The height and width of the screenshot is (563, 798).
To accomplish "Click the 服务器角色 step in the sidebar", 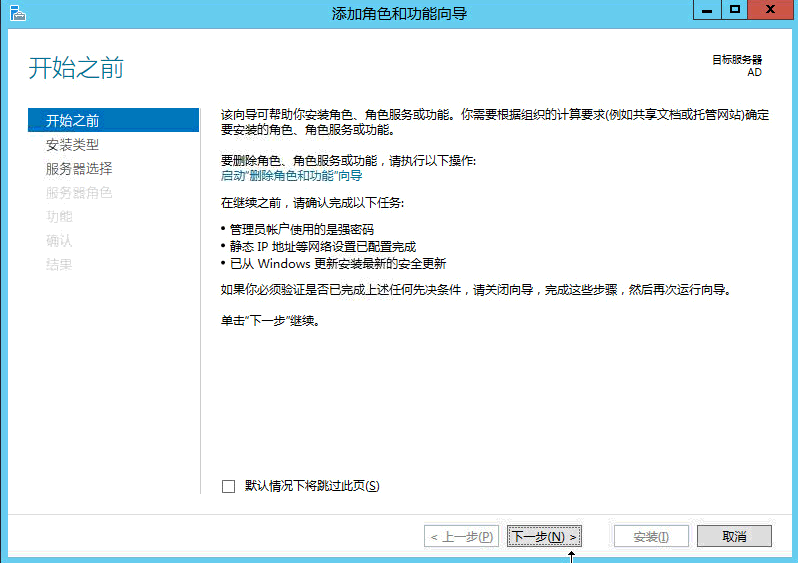I will [x=79, y=193].
